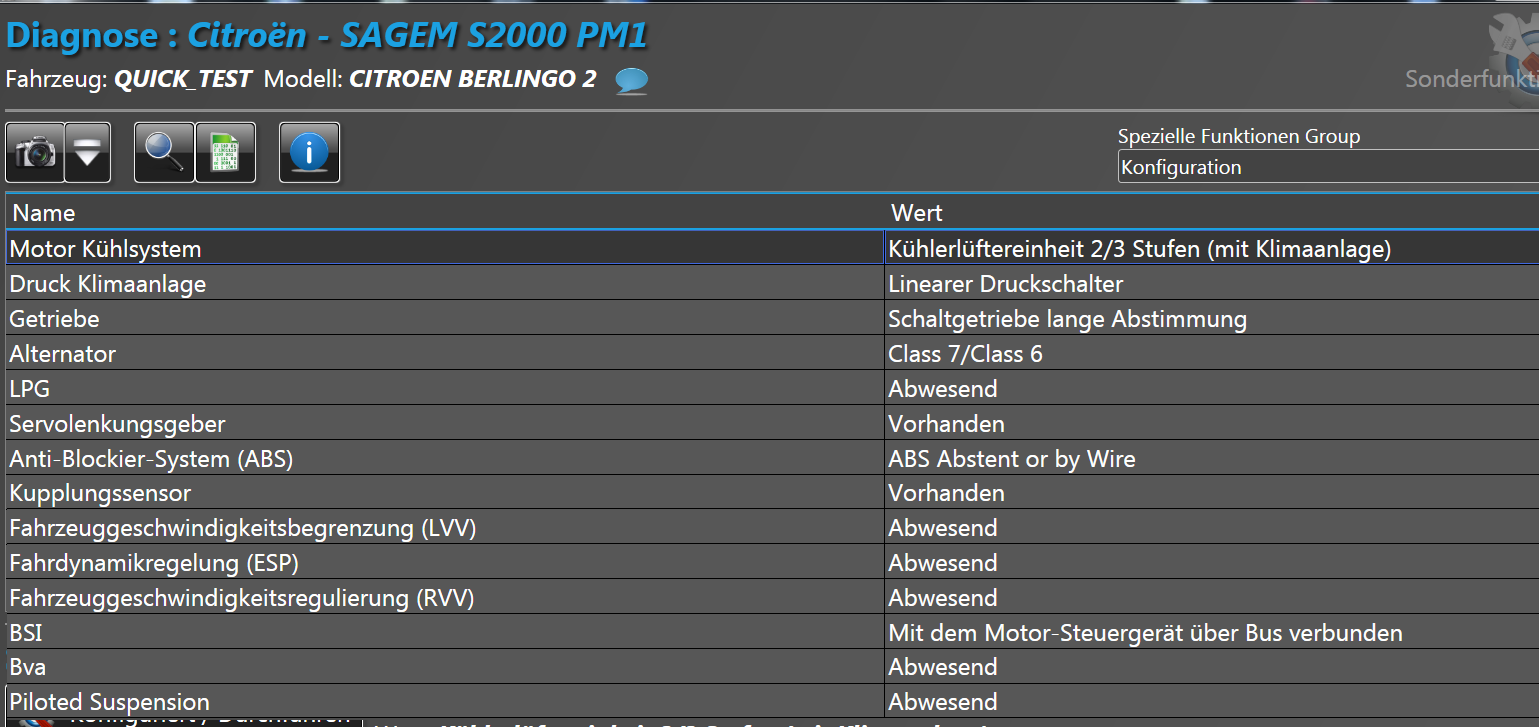Sort by the Name column header
Image resolution: width=1539 pixels, height=727 pixels.
click(44, 212)
